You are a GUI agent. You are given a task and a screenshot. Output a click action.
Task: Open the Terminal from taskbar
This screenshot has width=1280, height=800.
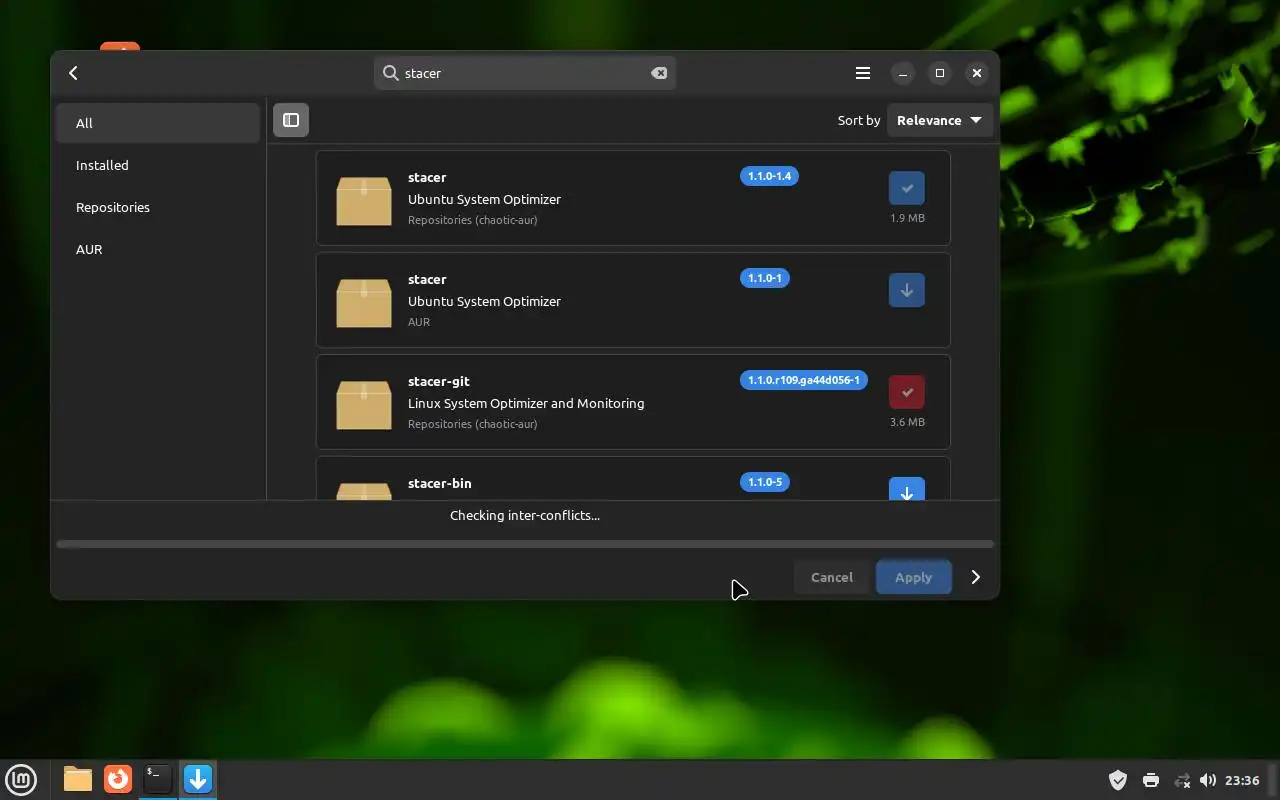point(158,779)
